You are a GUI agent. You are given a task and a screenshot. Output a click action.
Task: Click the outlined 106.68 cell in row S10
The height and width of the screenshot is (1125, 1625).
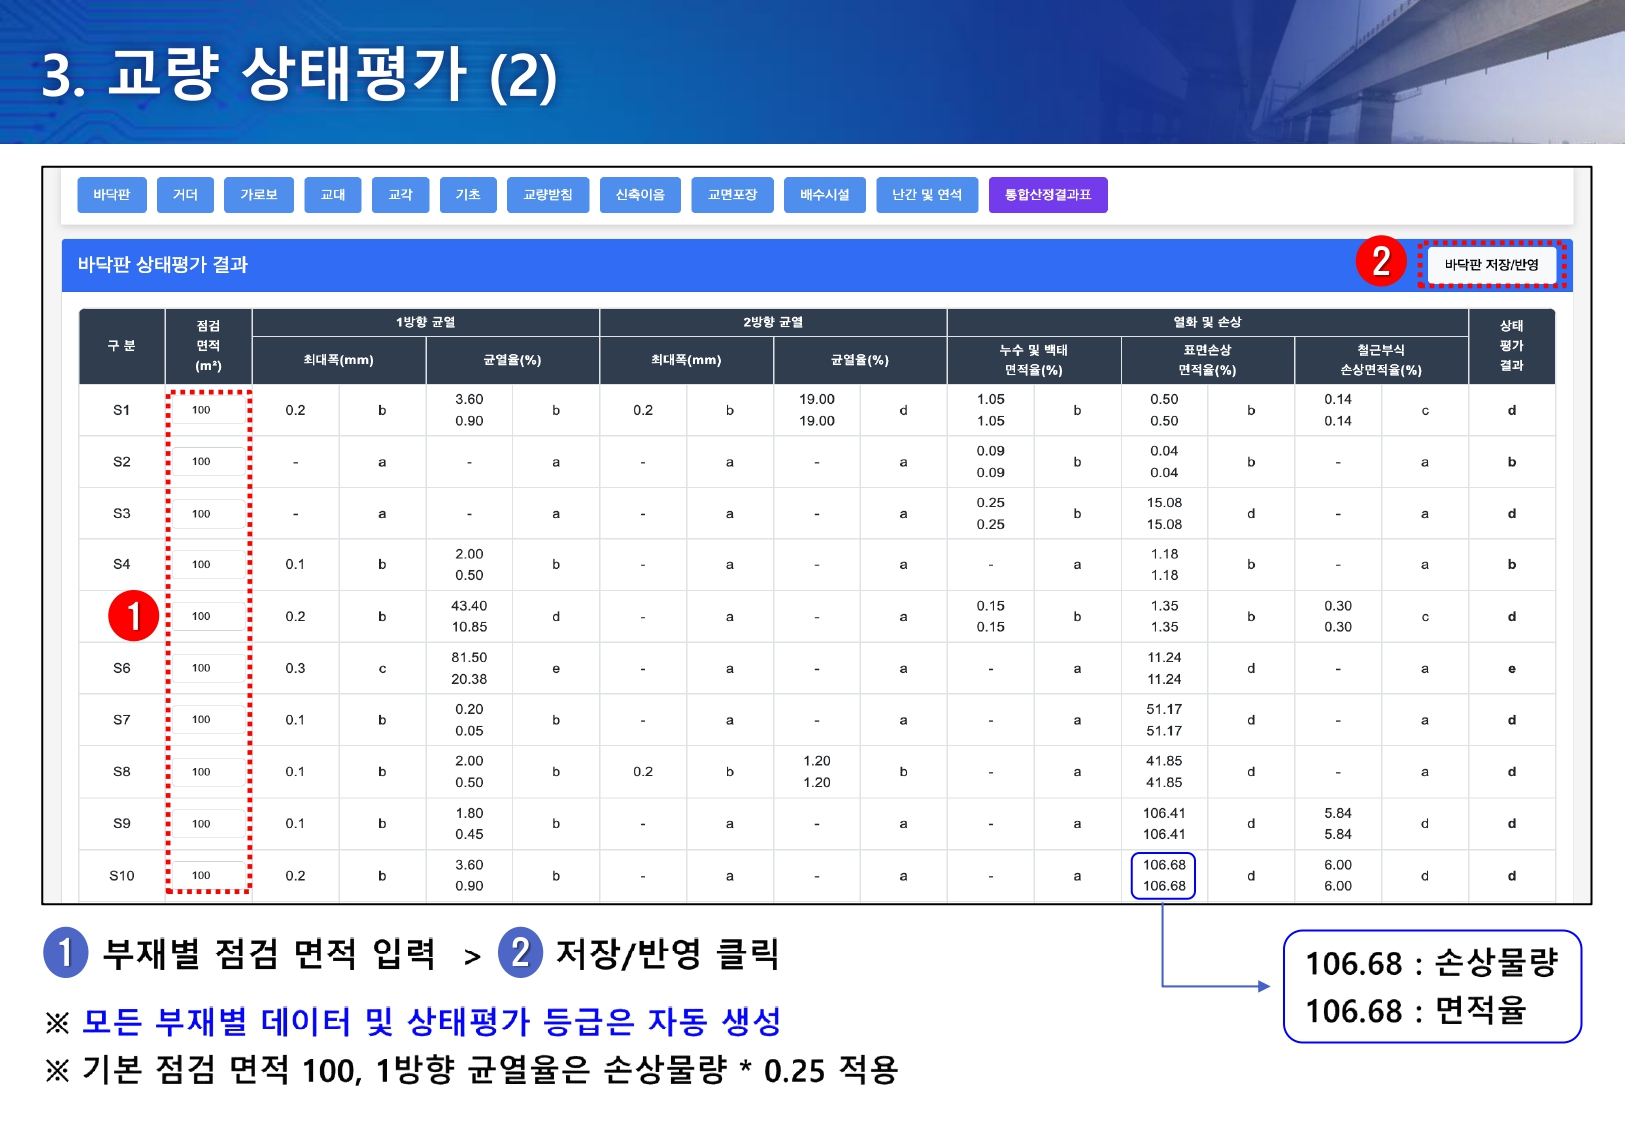point(1163,876)
